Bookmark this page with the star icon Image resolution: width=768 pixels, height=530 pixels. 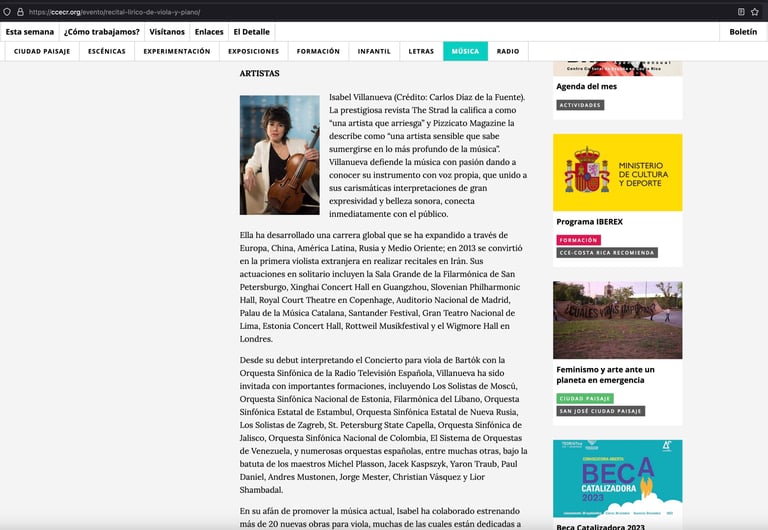coord(755,12)
